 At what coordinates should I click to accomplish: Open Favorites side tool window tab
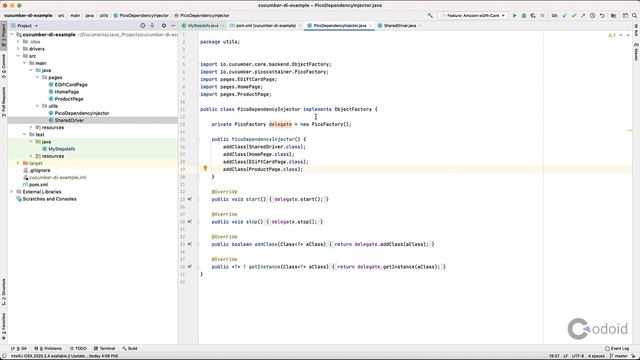(x=4, y=327)
